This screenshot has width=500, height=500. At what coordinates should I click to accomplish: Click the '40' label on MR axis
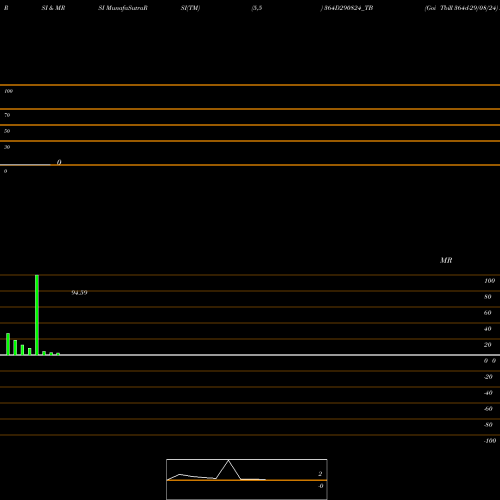[488, 329]
